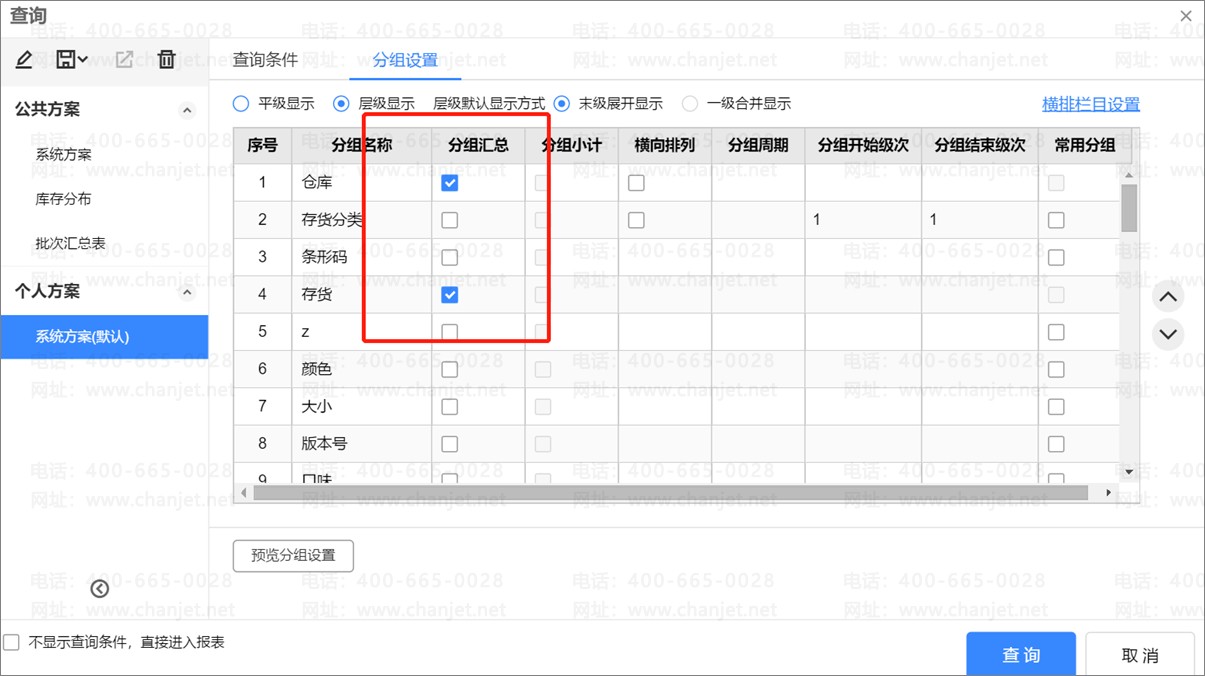Click the 常用分组 column header
Image resolution: width=1205 pixels, height=676 pixels.
[x=1085, y=145]
